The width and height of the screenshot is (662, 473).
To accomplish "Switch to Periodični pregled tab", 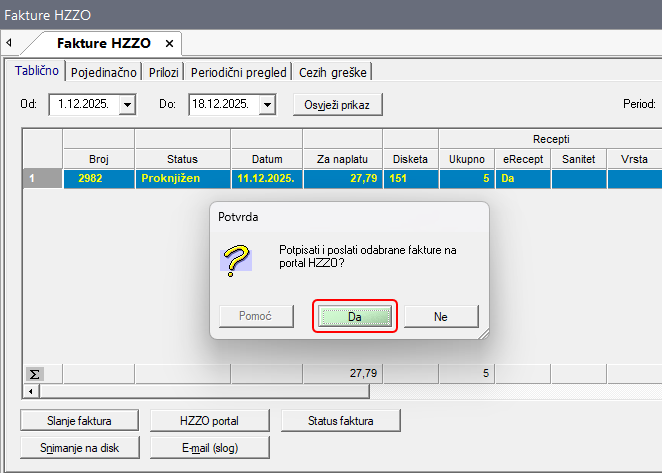I will pyautogui.click(x=238, y=72).
